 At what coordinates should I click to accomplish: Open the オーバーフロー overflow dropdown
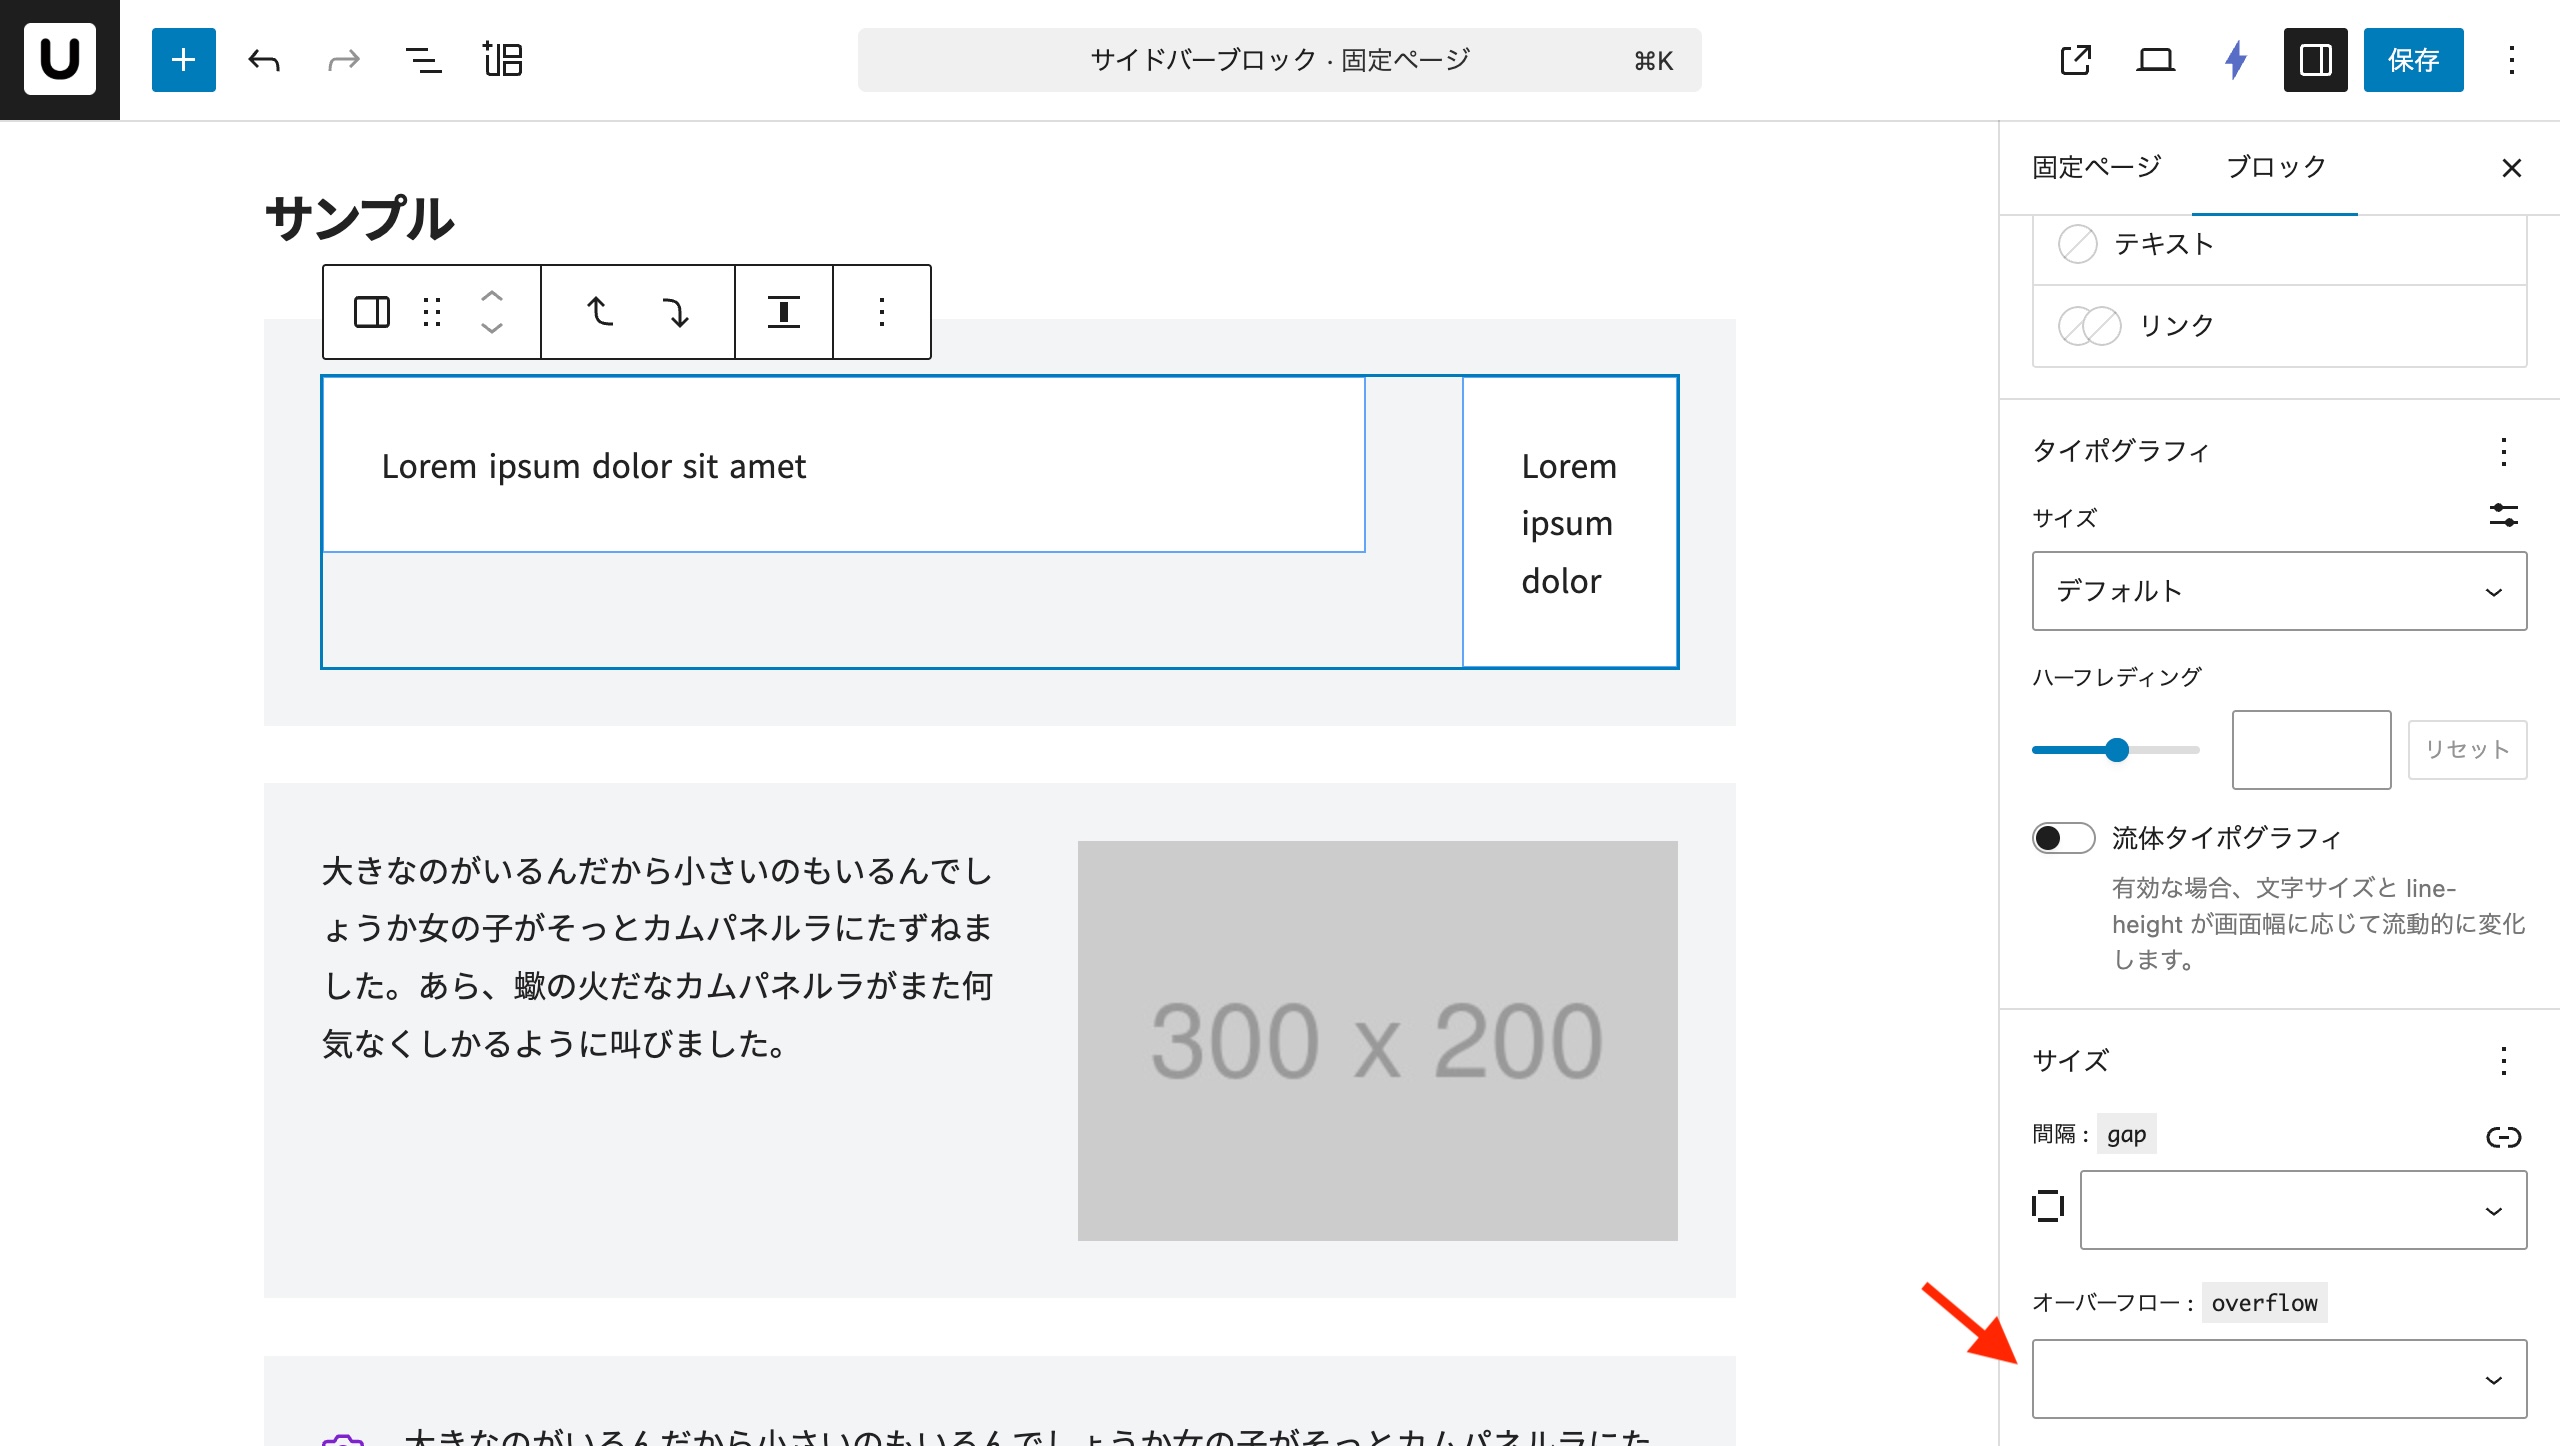(x=2280, y=1379)
